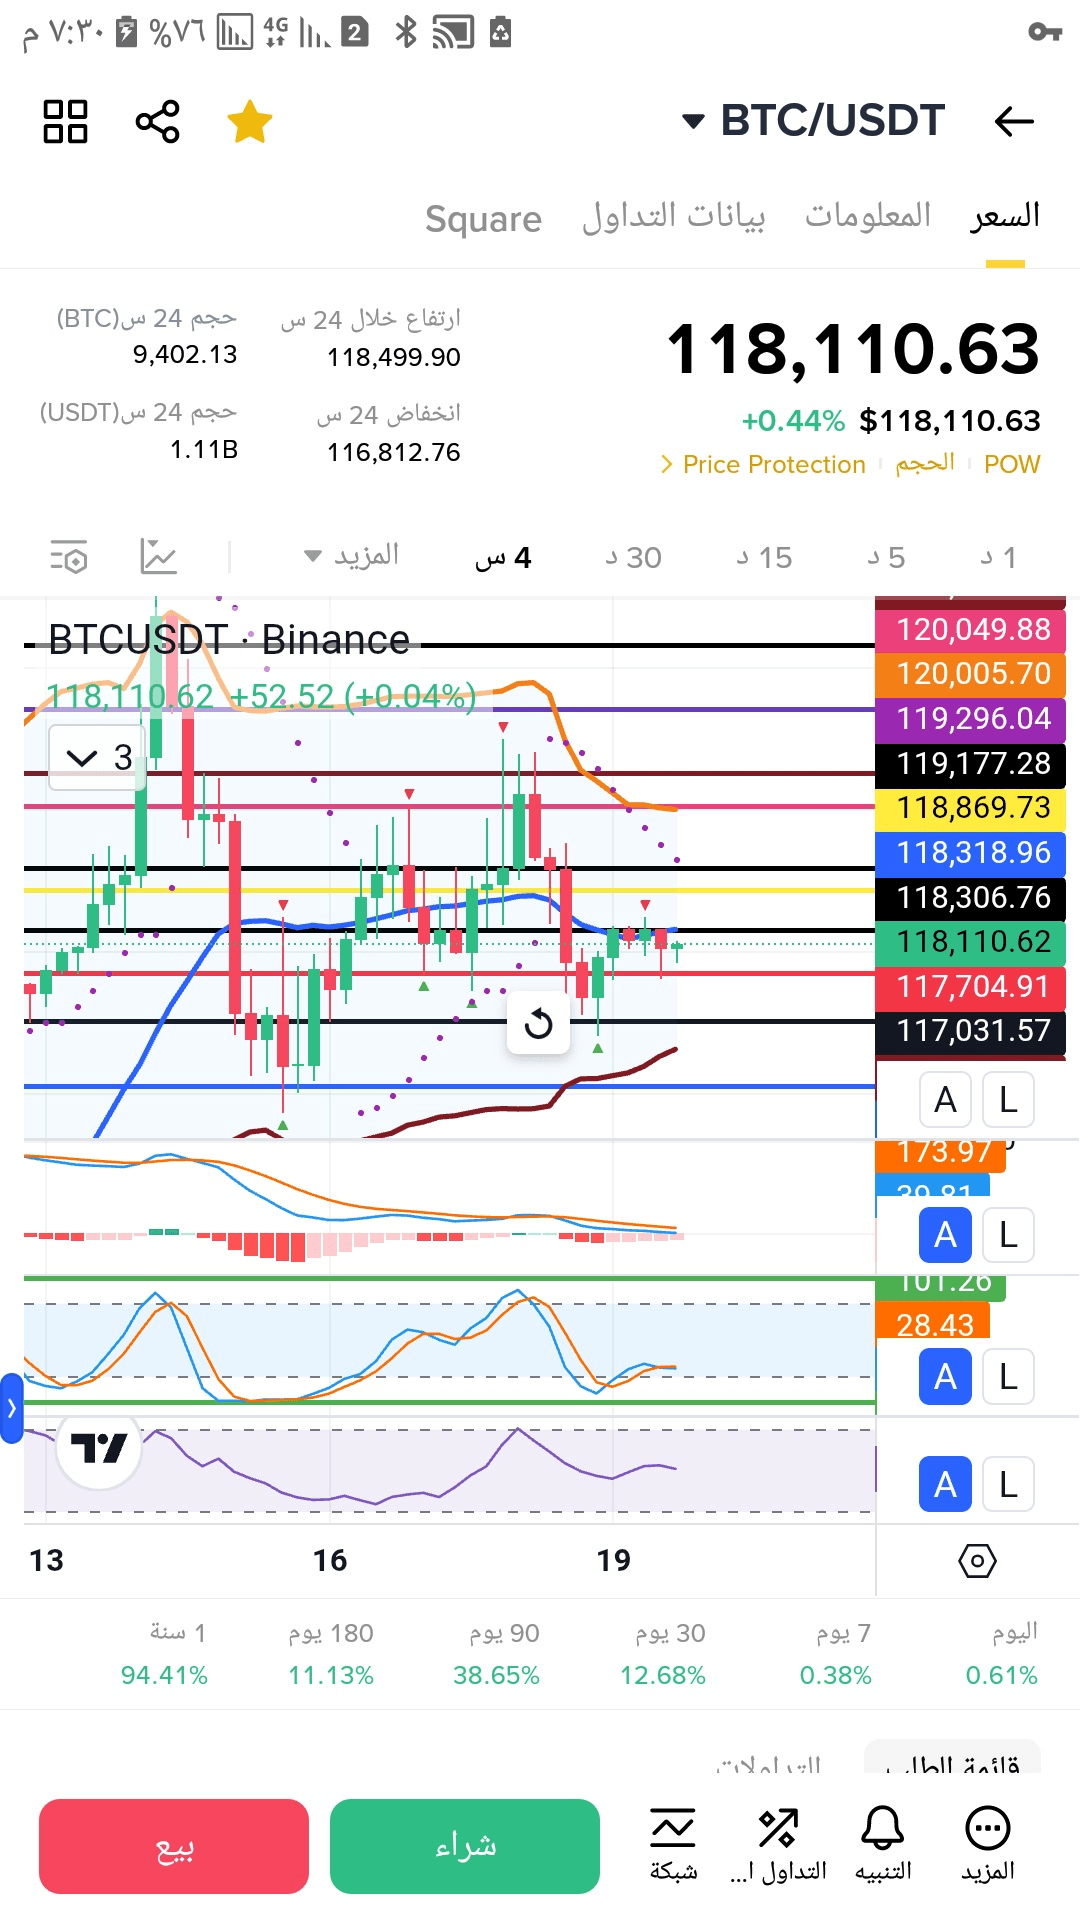Screen dimensions: 1080x1920
Task: Open the التنبيه alert bell icon
Action: tap(883, 1845)
